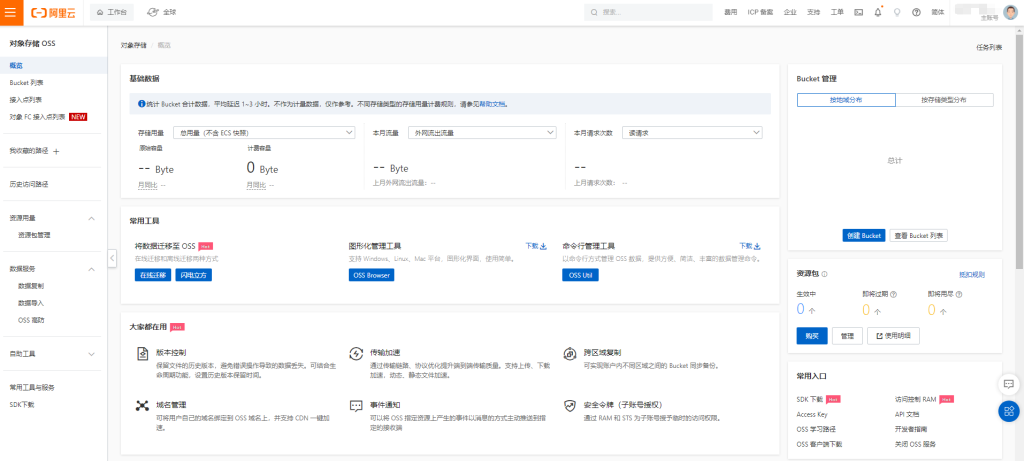
Task: Click 查看 Bucket 列表 button
Action: coord(918,236)
